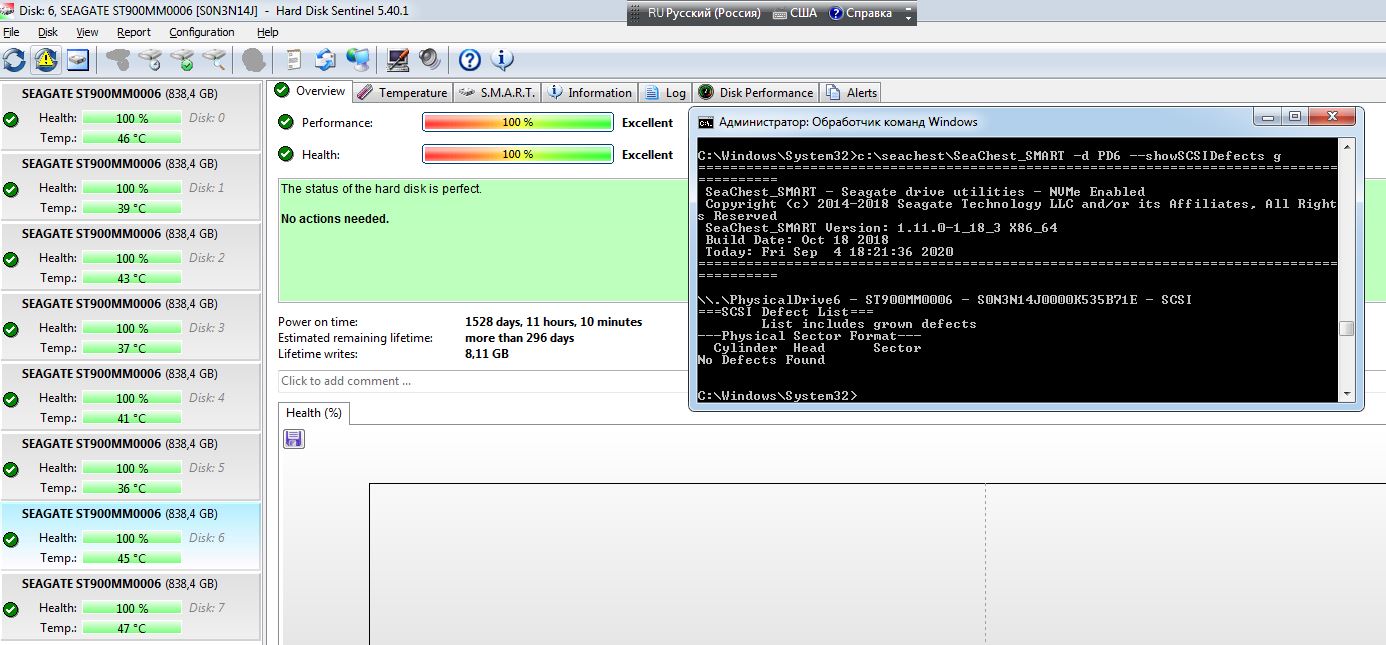Click the Health 100 % gradient bar in Overview

[x=518, y=154]
